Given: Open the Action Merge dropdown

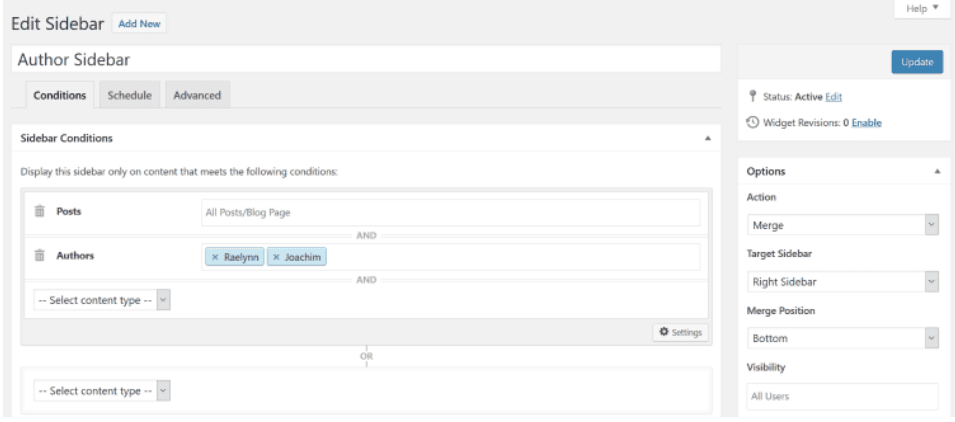Looking at the screenshot, I should (843, 225).
